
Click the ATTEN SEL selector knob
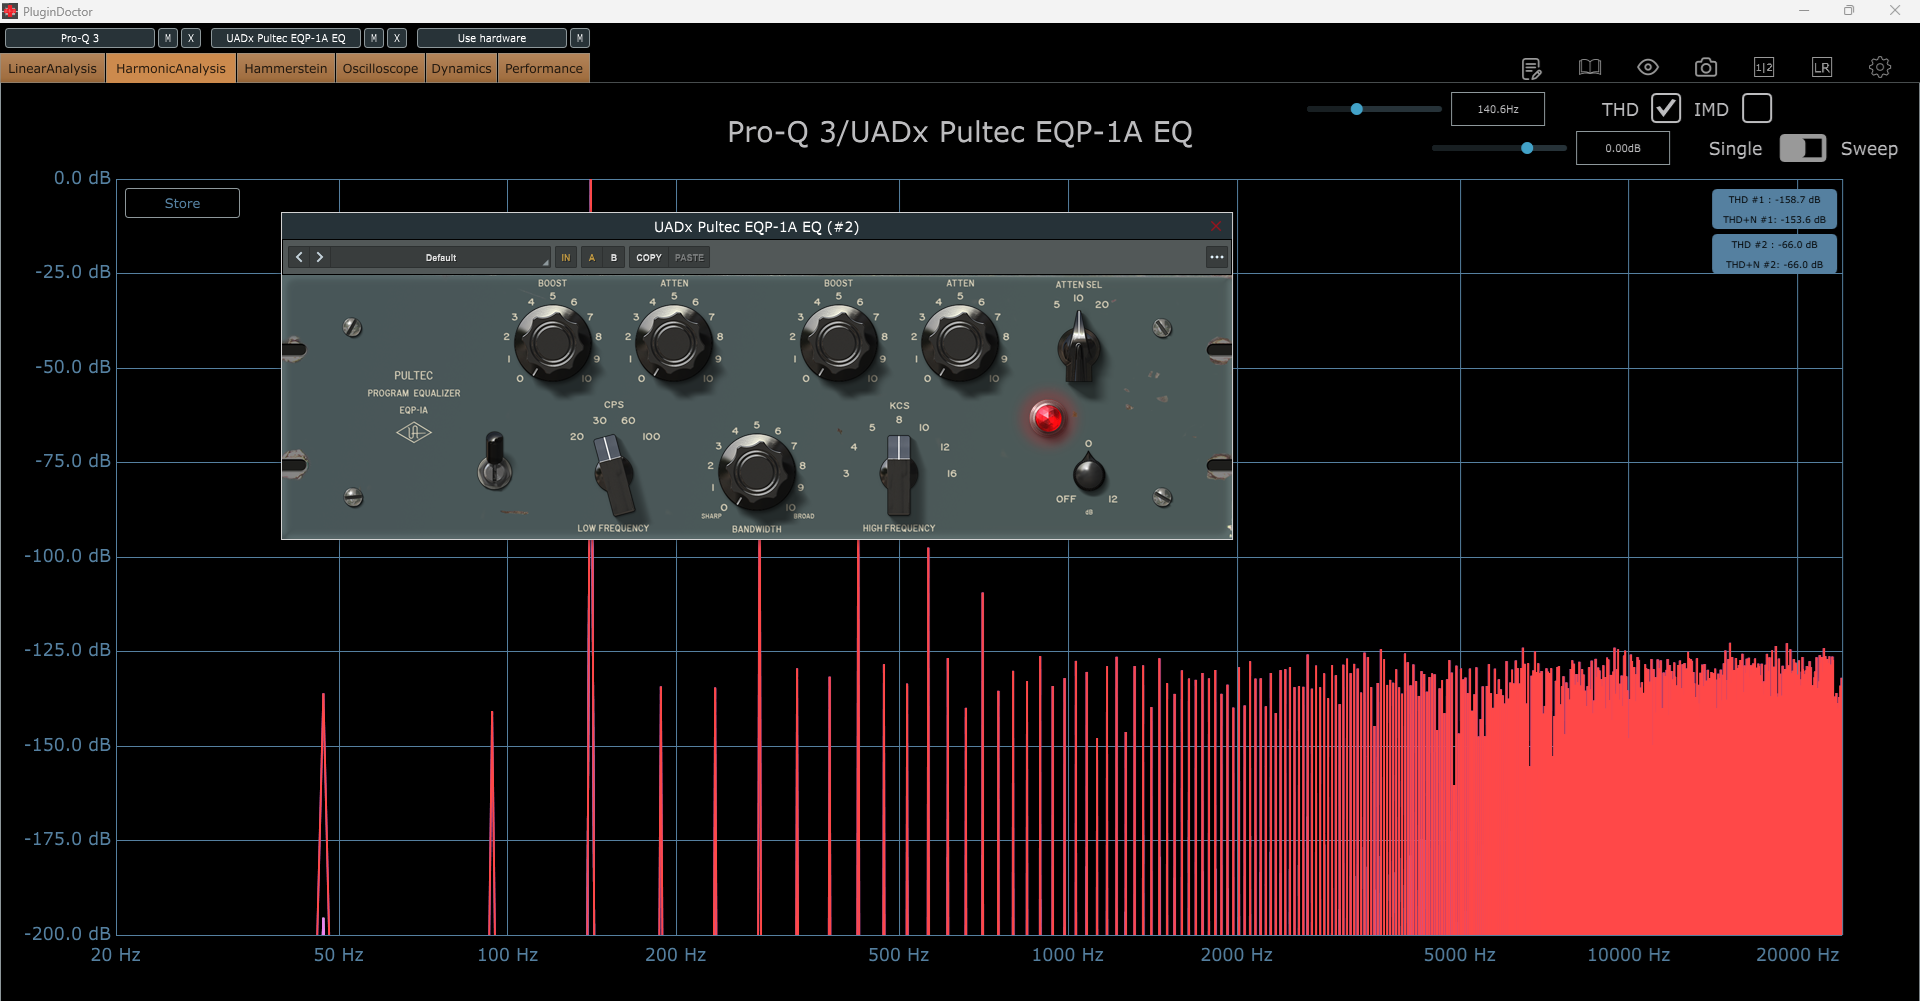click(x=1079, y=347)
